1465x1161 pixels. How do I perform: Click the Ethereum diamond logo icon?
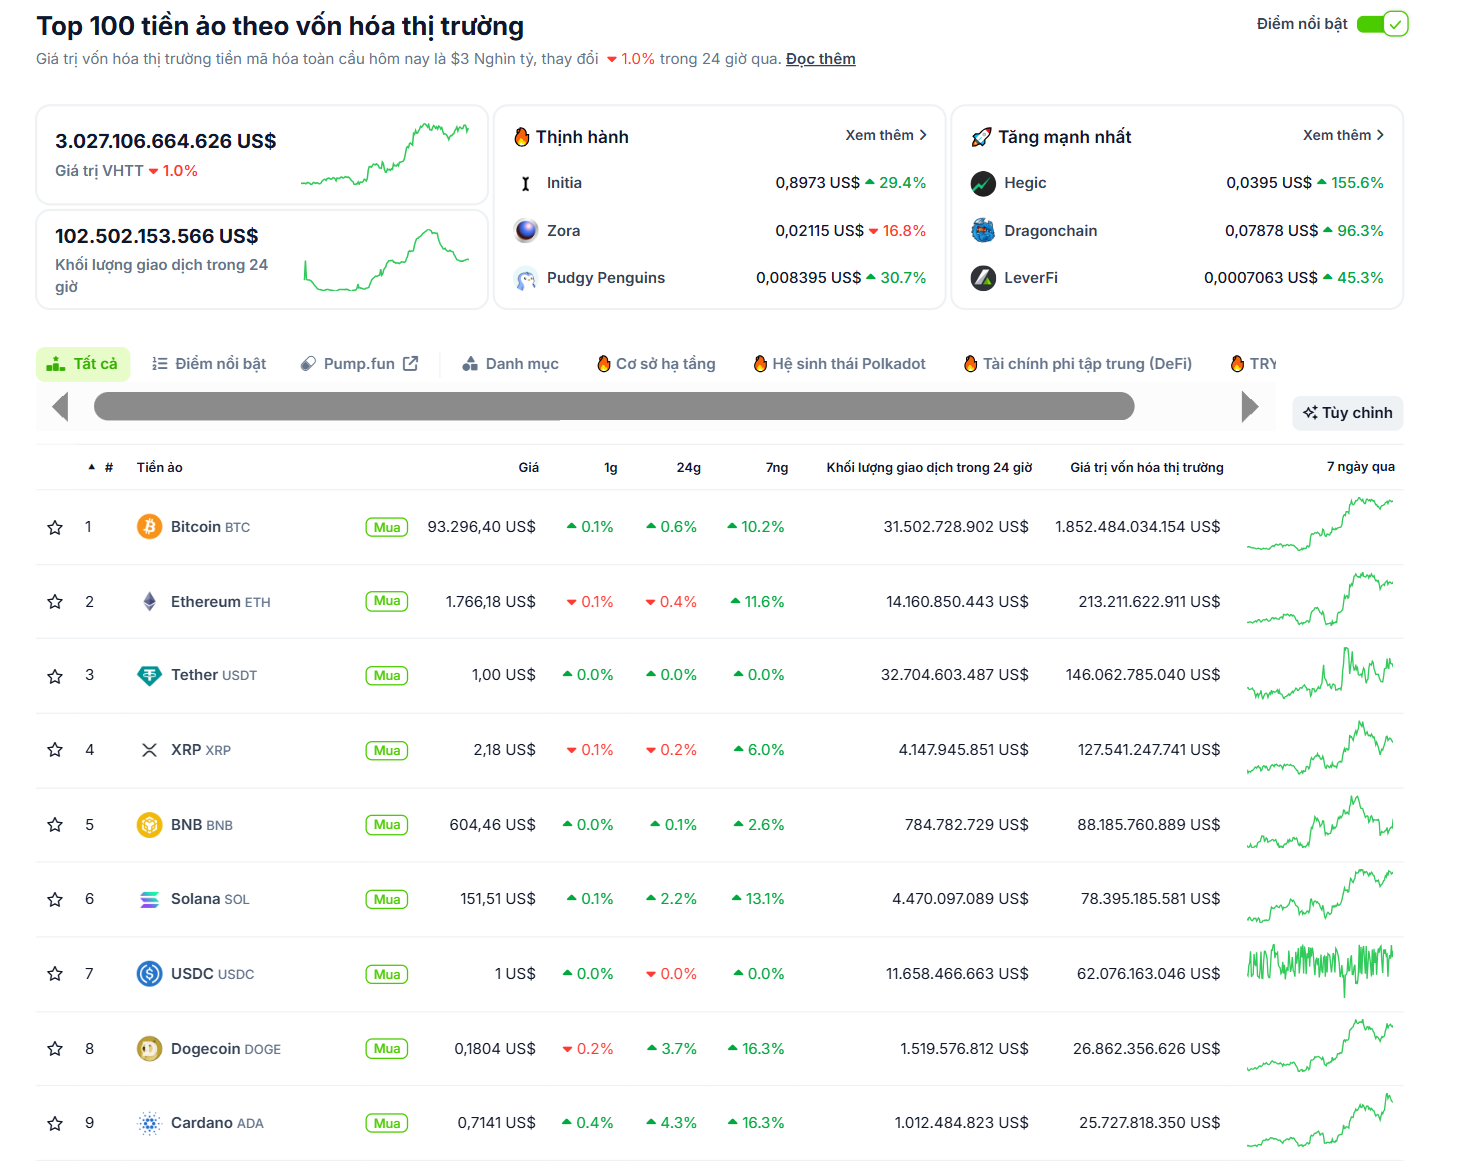tap(149, 601)
